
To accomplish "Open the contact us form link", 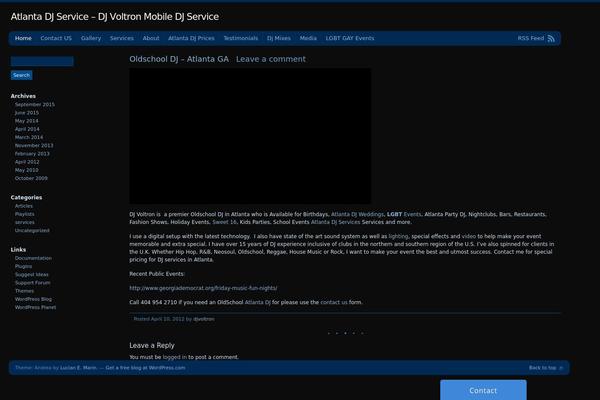I will click(334, 302).
